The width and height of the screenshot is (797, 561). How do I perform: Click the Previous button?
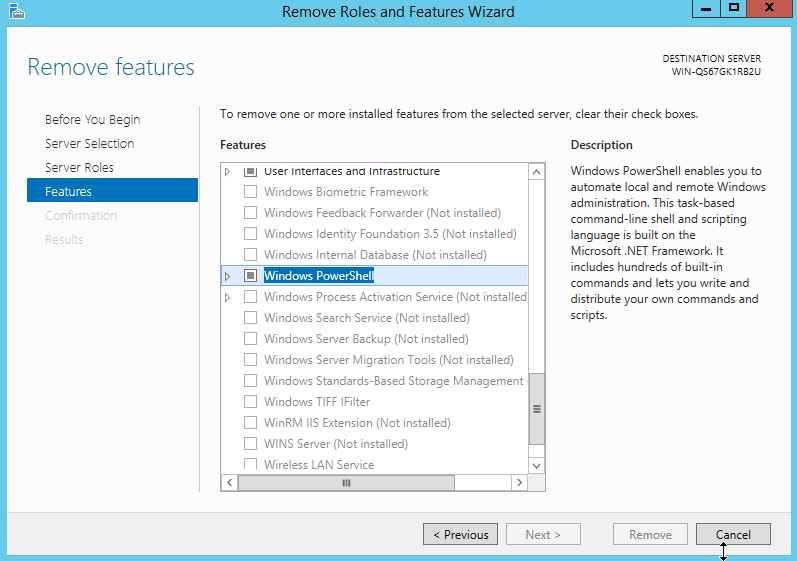pyautogui.click(x=460, y=534)
